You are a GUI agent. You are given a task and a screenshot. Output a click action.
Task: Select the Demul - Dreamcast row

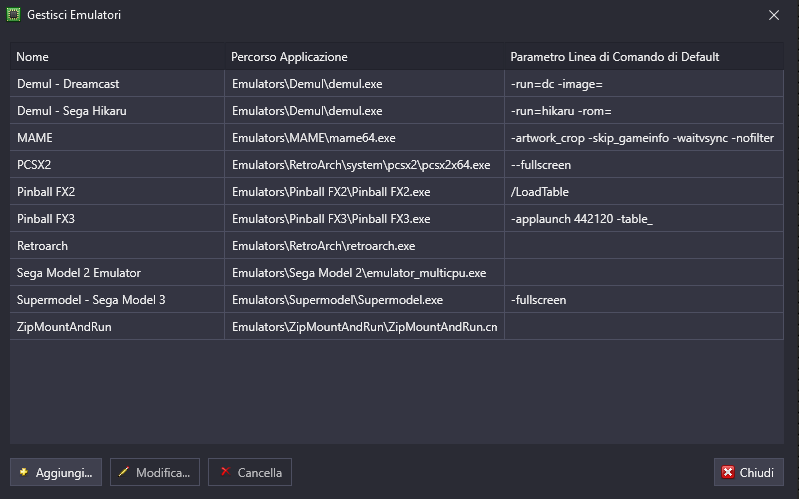click(396, 84)
